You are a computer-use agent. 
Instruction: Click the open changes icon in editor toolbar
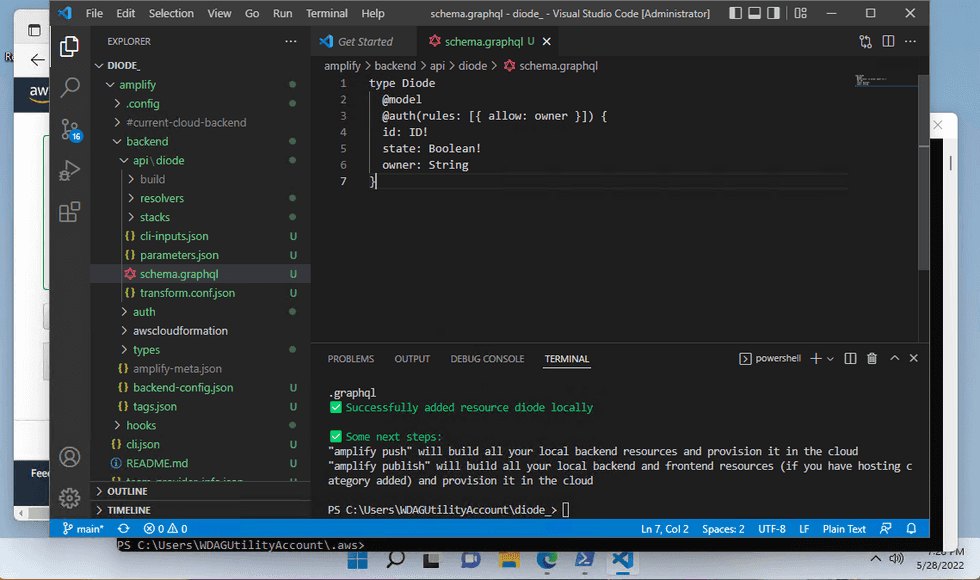[866, 41]
